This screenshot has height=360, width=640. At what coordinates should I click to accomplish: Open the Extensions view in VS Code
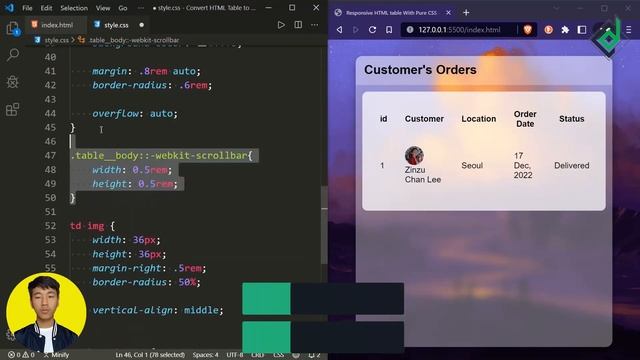point(13,109)
